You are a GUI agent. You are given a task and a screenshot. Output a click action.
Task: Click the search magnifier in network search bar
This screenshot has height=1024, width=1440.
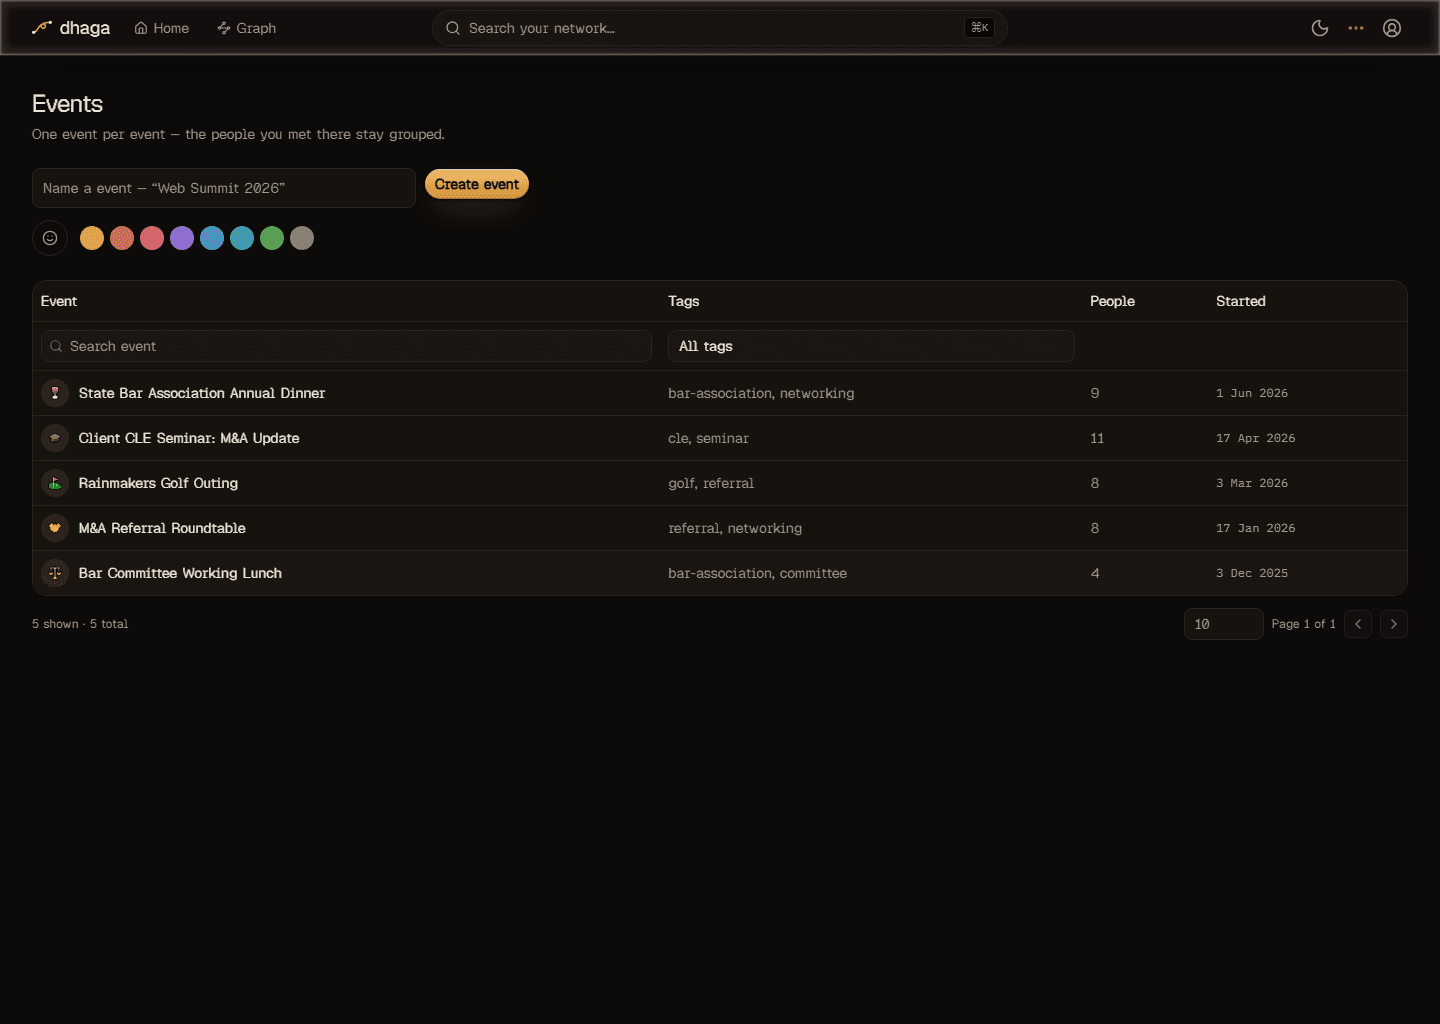(x=453, y=28)
